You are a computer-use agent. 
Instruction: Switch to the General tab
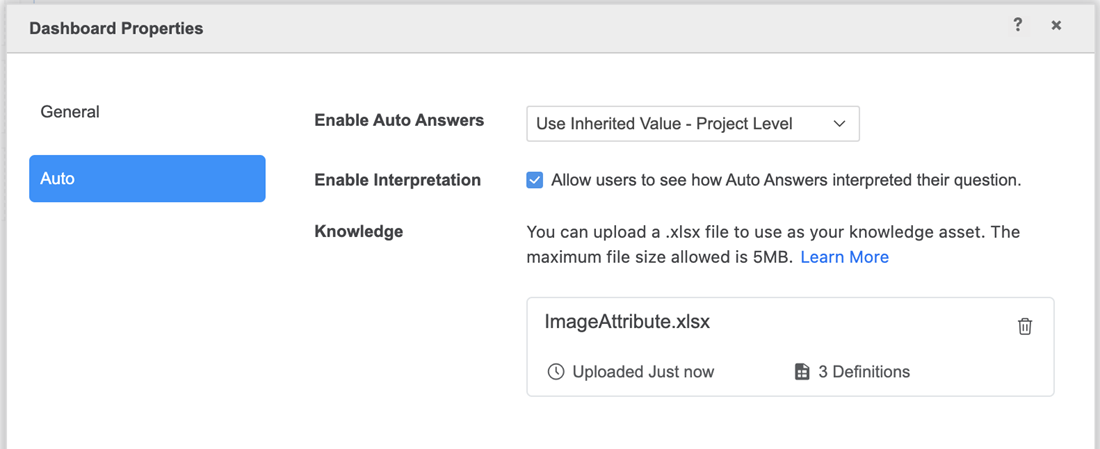point(70,112)
